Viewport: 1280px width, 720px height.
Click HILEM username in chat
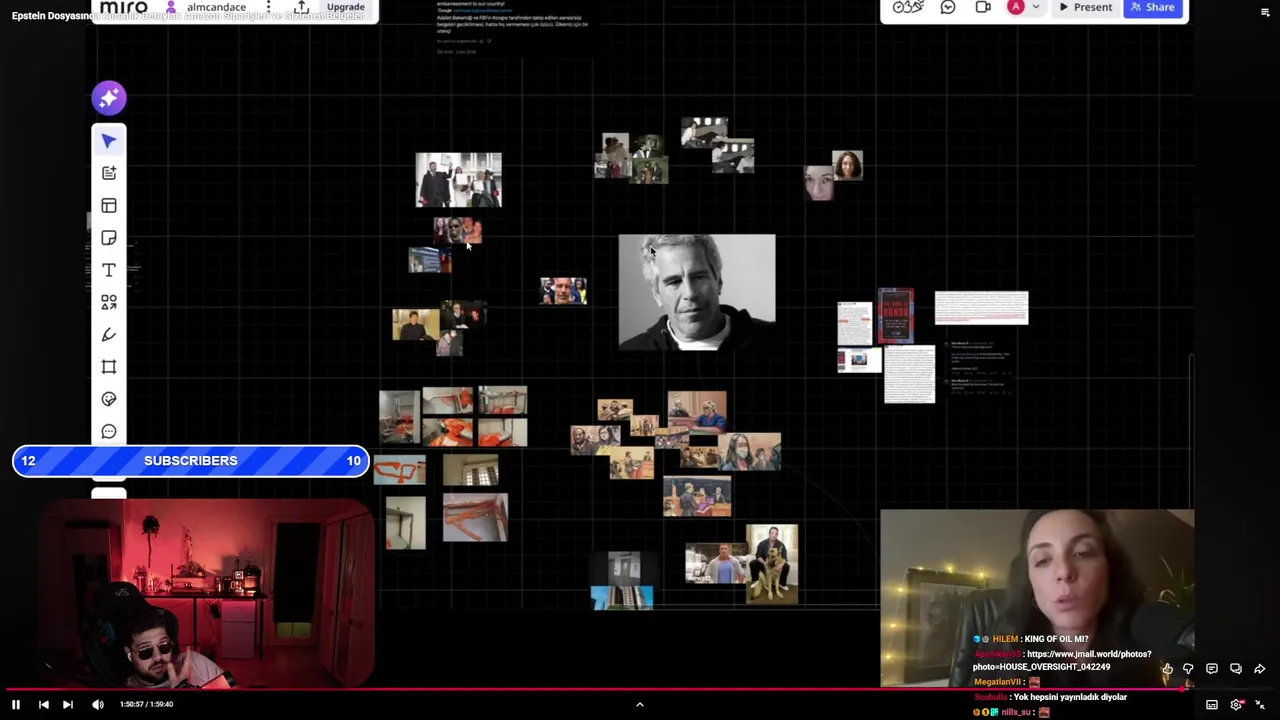coord(1005,639)
